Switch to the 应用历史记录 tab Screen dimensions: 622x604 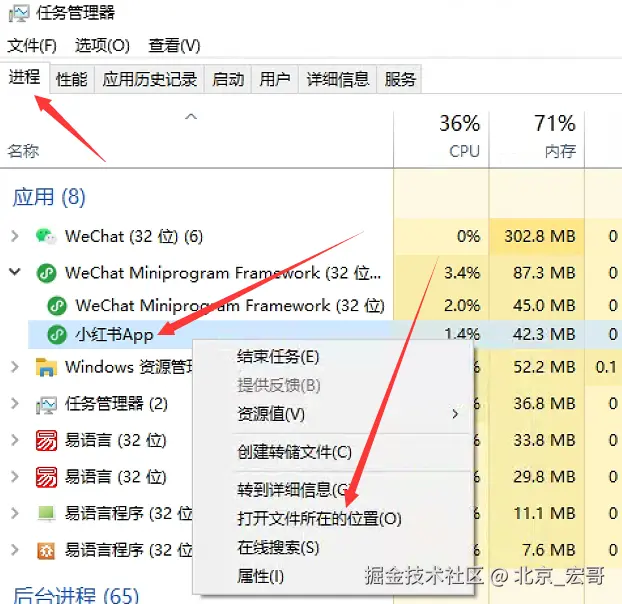pyautogui.click(x=150, y=79)
